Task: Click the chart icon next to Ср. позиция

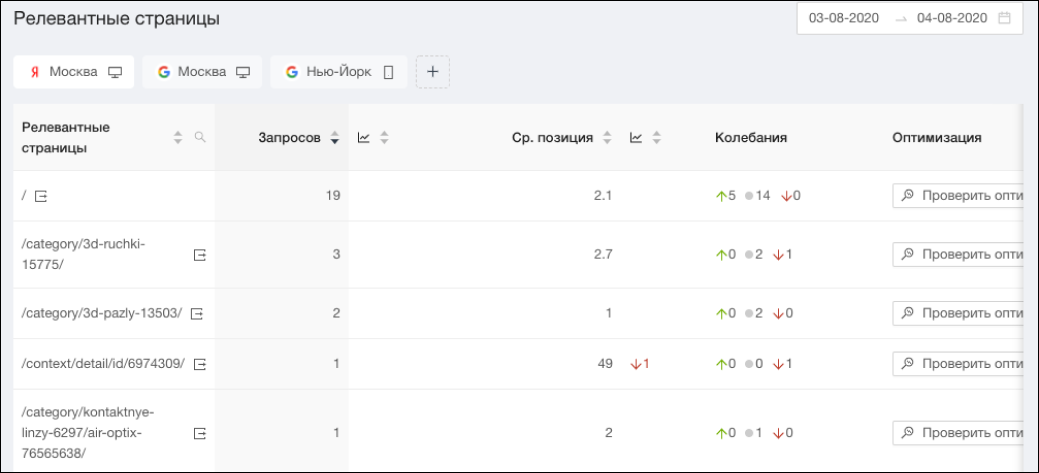Action: [635, 138]
